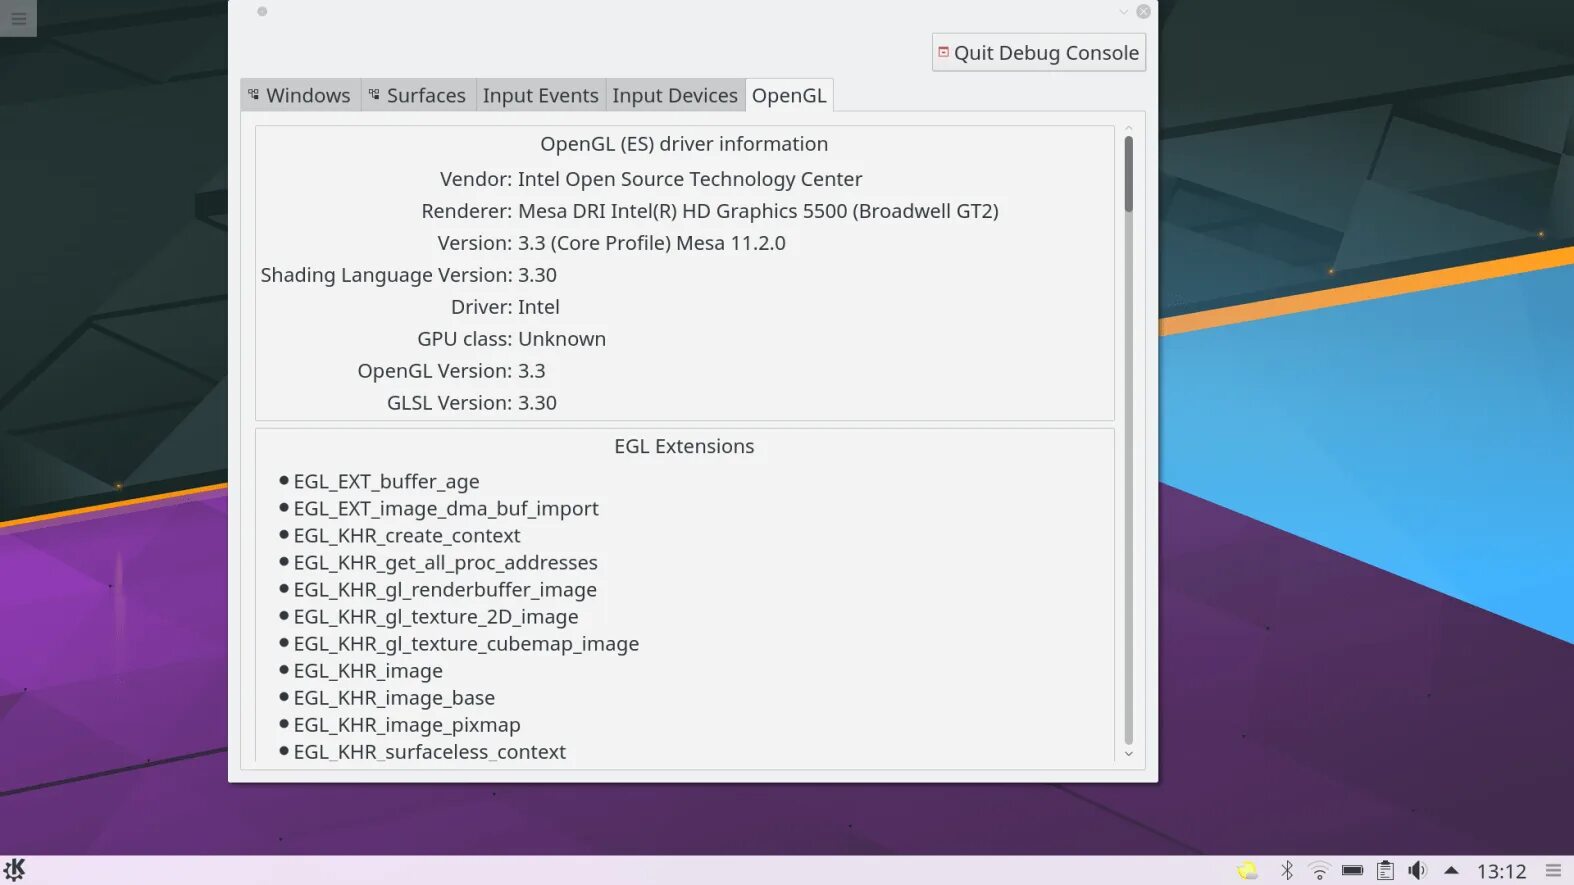The image size is (1574, 885).
Task: Click the EGL_EXT_image_dma_buf_import entry
Action: [446, 509]
